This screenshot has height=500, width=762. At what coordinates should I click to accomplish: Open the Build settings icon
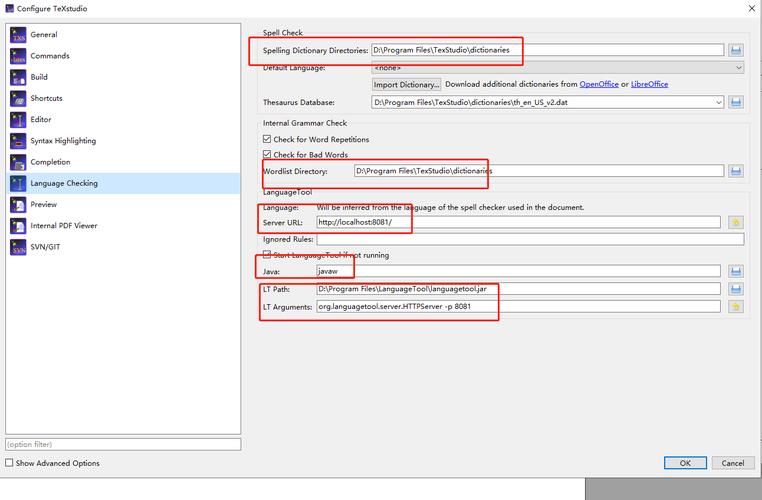[x=18, y=77]
